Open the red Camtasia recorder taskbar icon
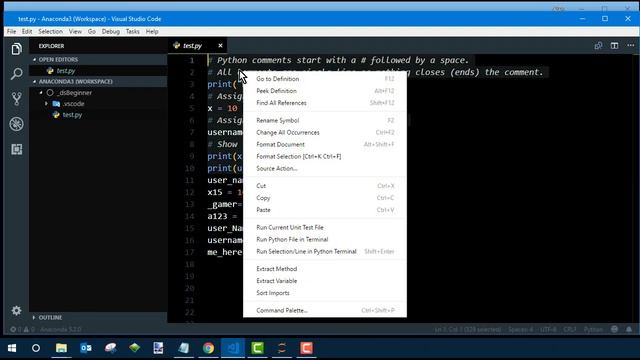This screenshot has height=360, width=640. (307, 348)
